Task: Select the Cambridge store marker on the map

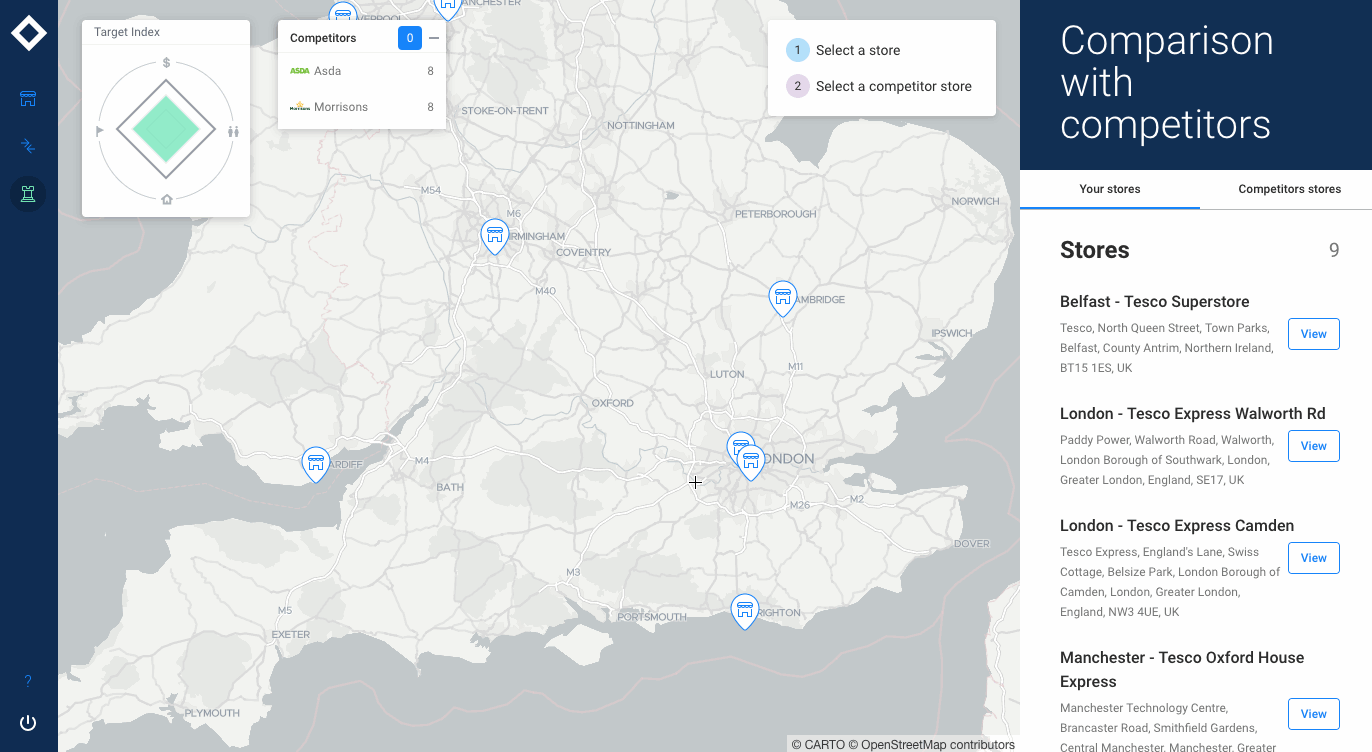Action: coord(782,297)
